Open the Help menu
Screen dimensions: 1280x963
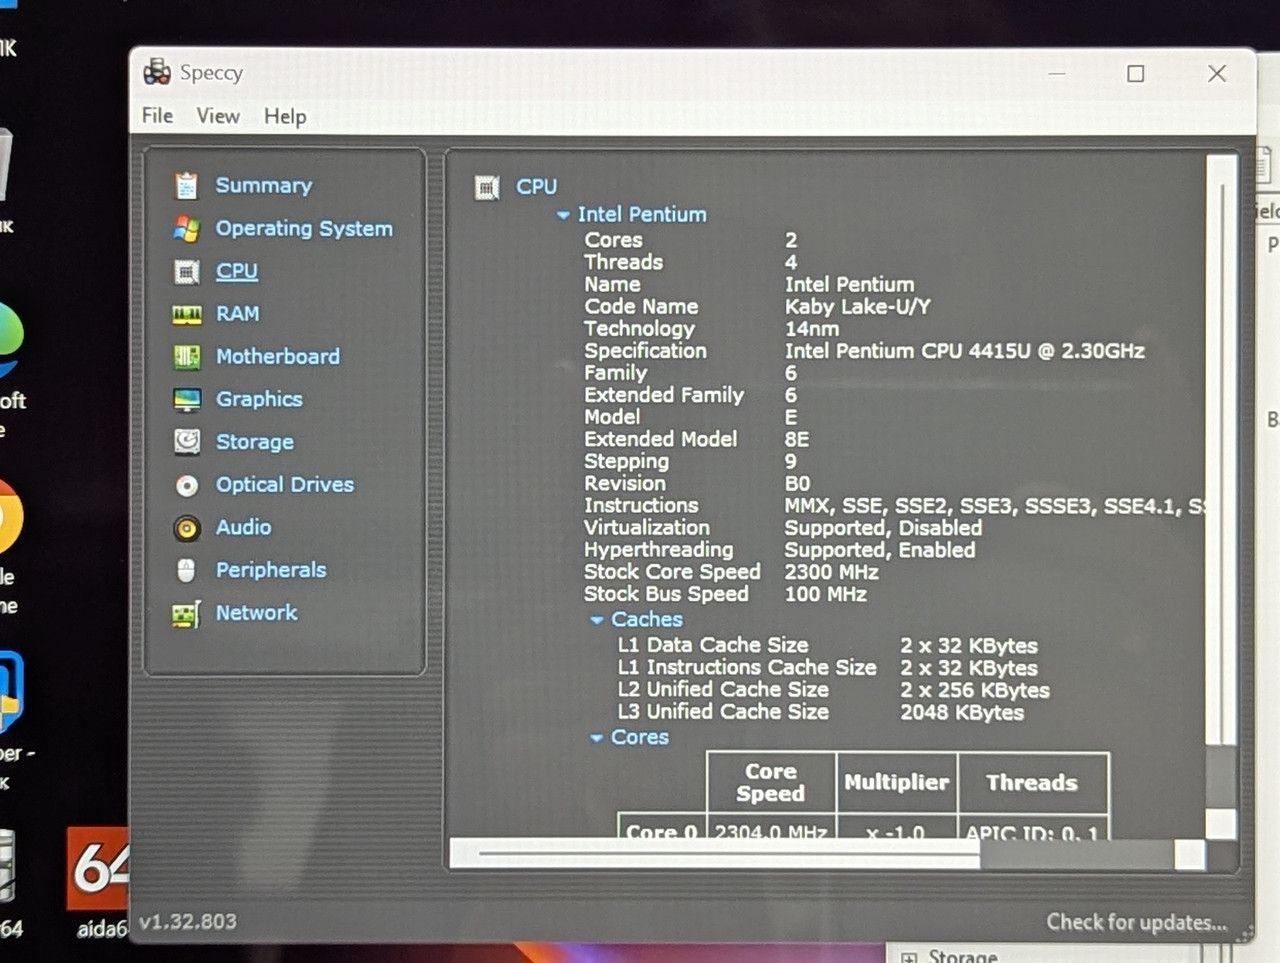[x=285, y=117]
